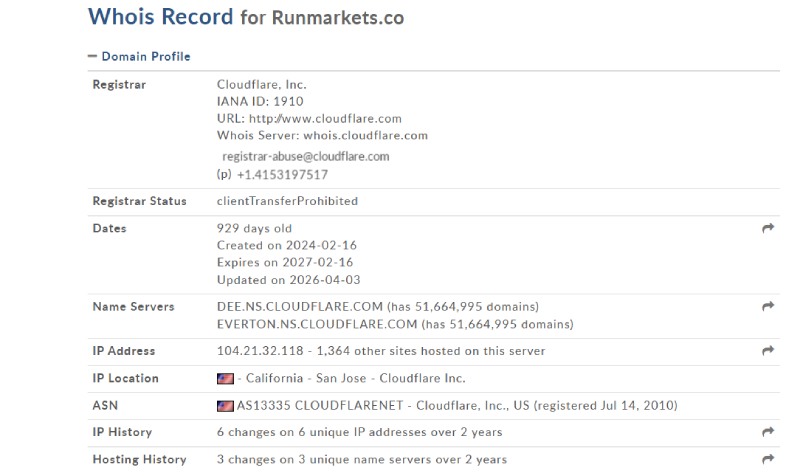The height and width of the screenshot is (476, 800).
Task: Click the IP Address row label
Action: coord(123,351)
